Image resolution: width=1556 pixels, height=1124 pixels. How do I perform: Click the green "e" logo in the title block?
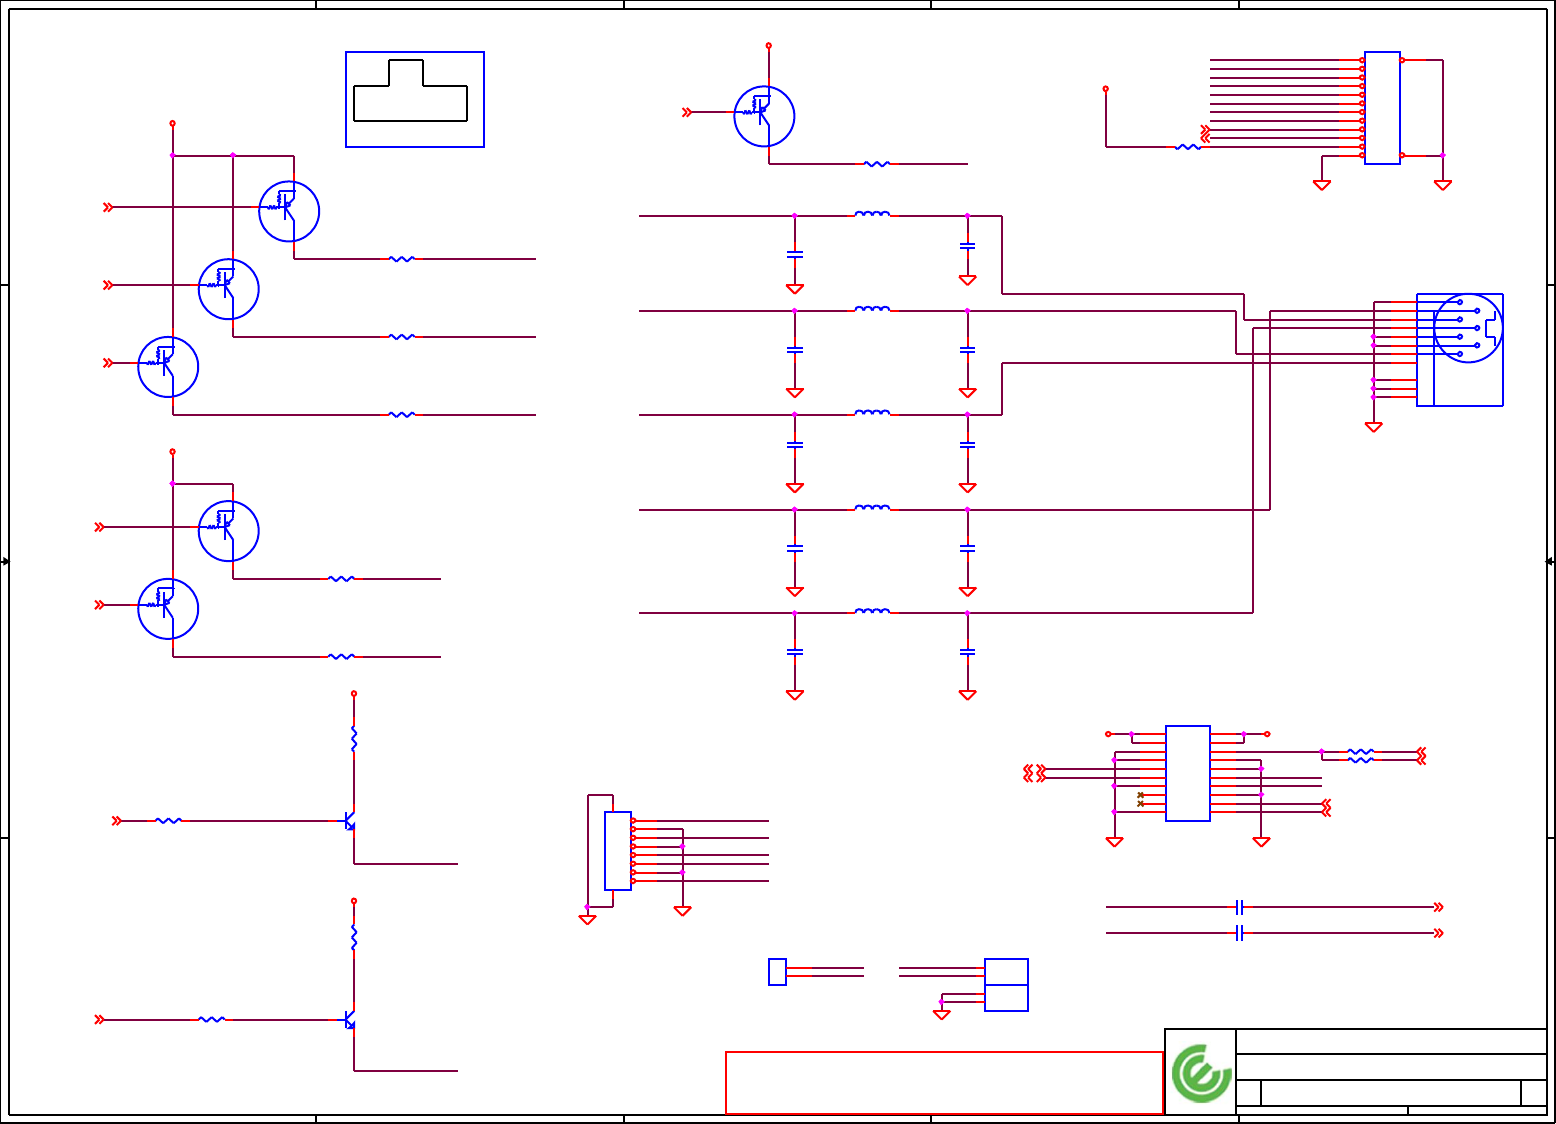coord(1201,1073)
